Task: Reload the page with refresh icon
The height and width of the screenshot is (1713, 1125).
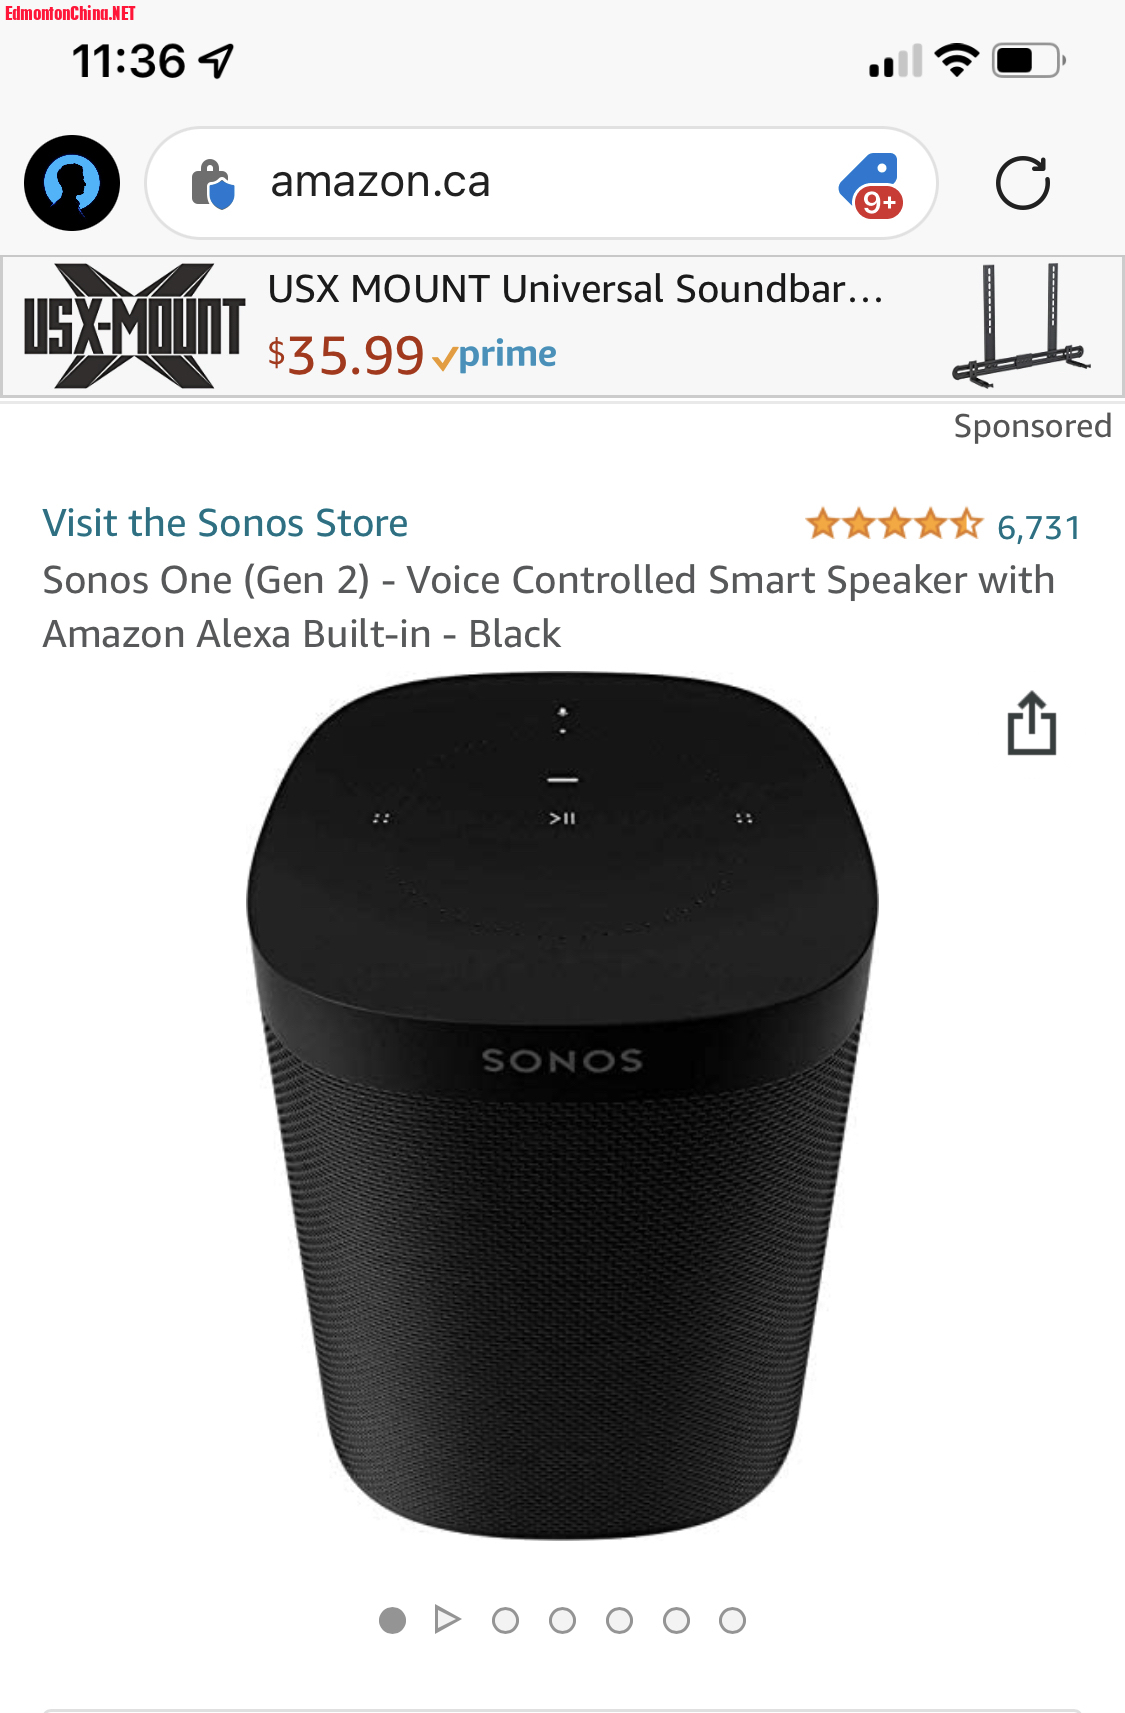Action: pos(1023,183)
